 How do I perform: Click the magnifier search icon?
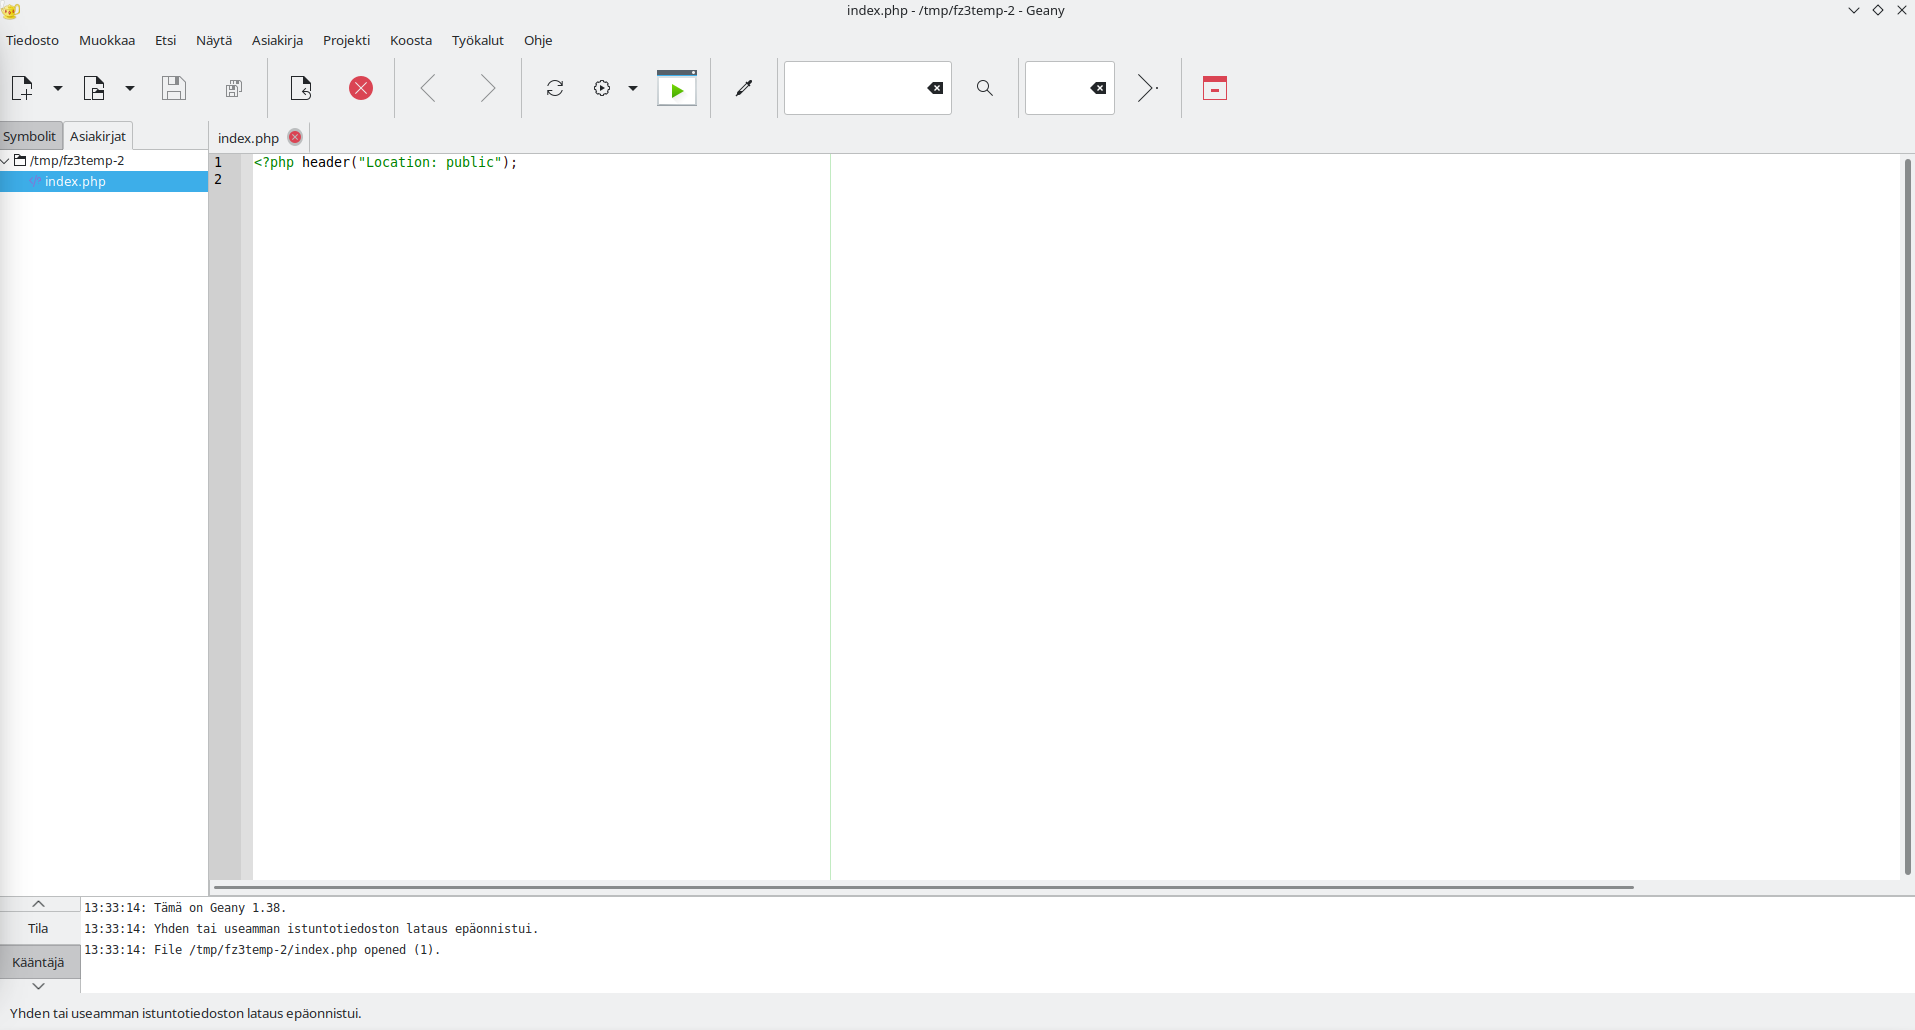click(985, 88)
